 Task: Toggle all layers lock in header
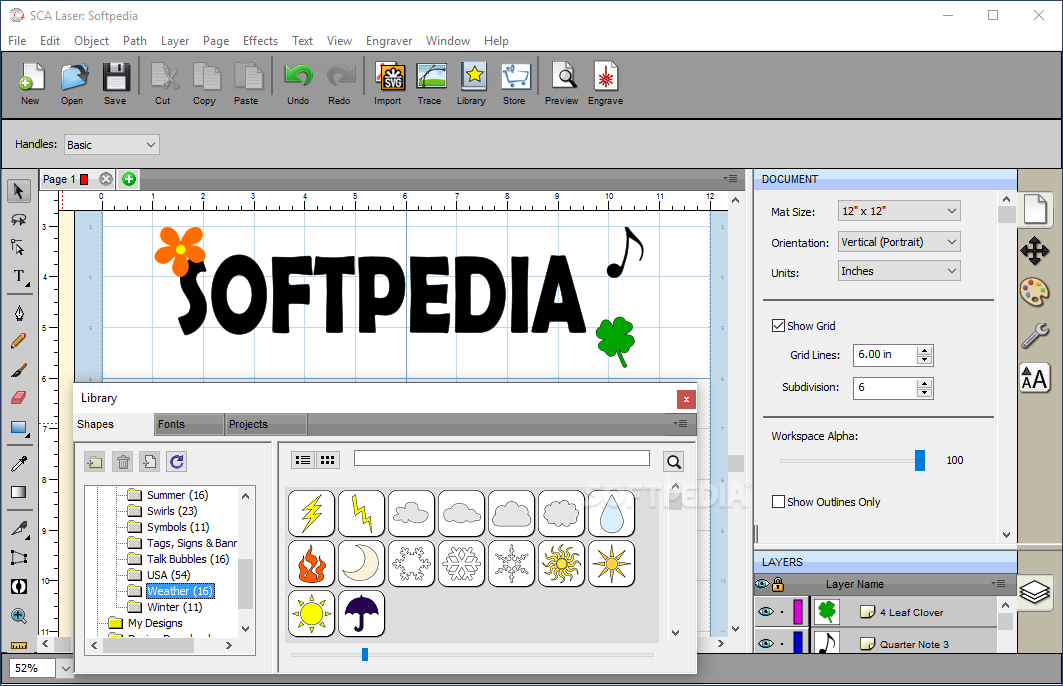pyautogui.click(x=778, y=584)
